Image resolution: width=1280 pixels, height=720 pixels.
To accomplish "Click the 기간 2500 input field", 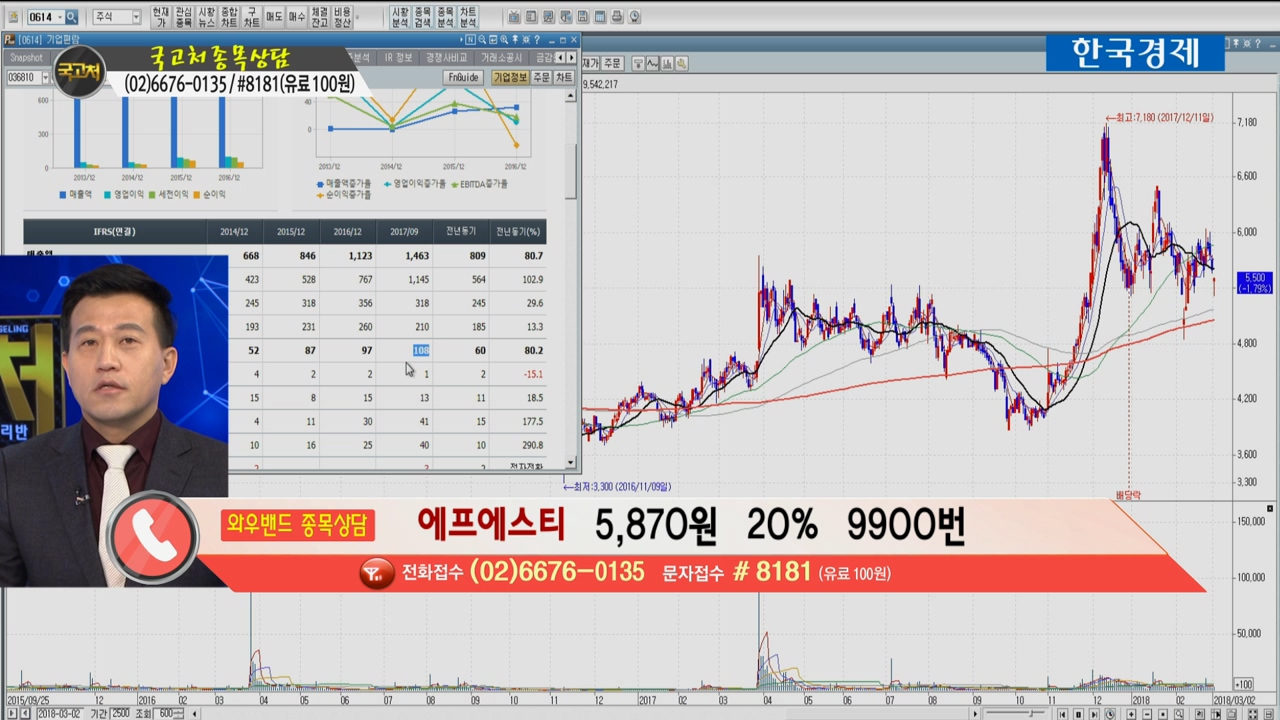I will click(x=120, y=714).
